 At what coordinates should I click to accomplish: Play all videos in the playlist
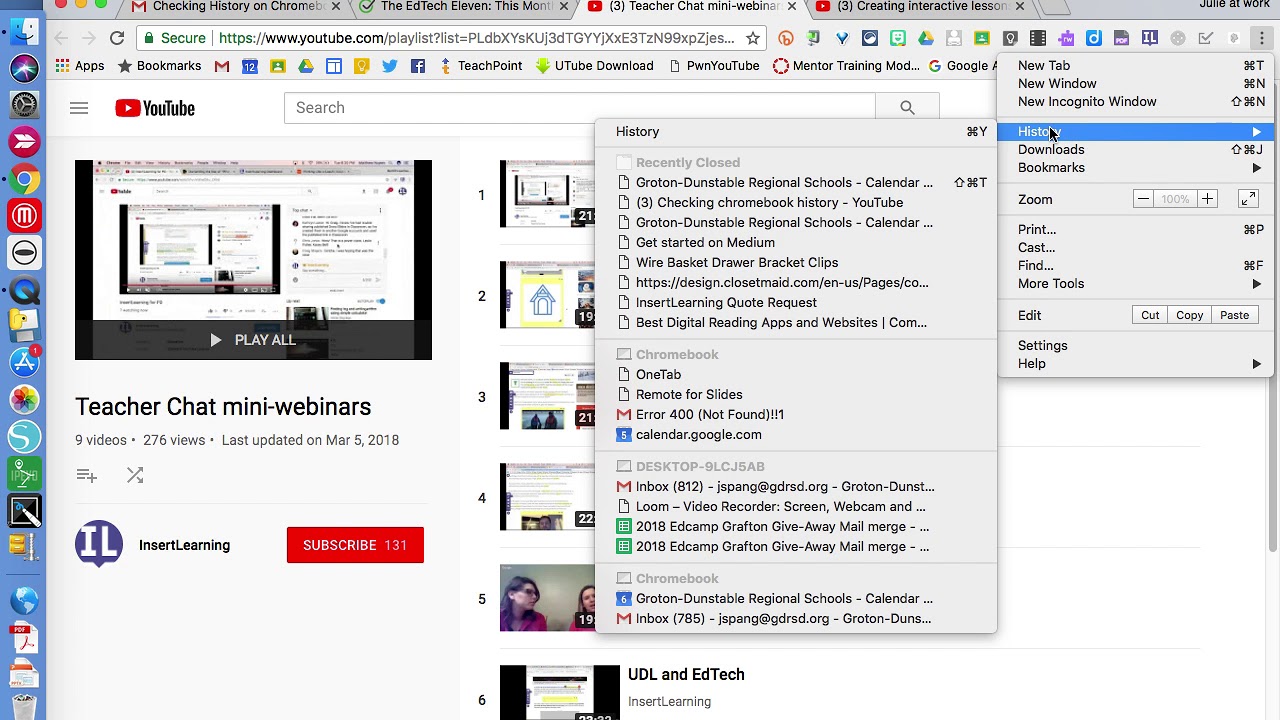click(253, 340)
